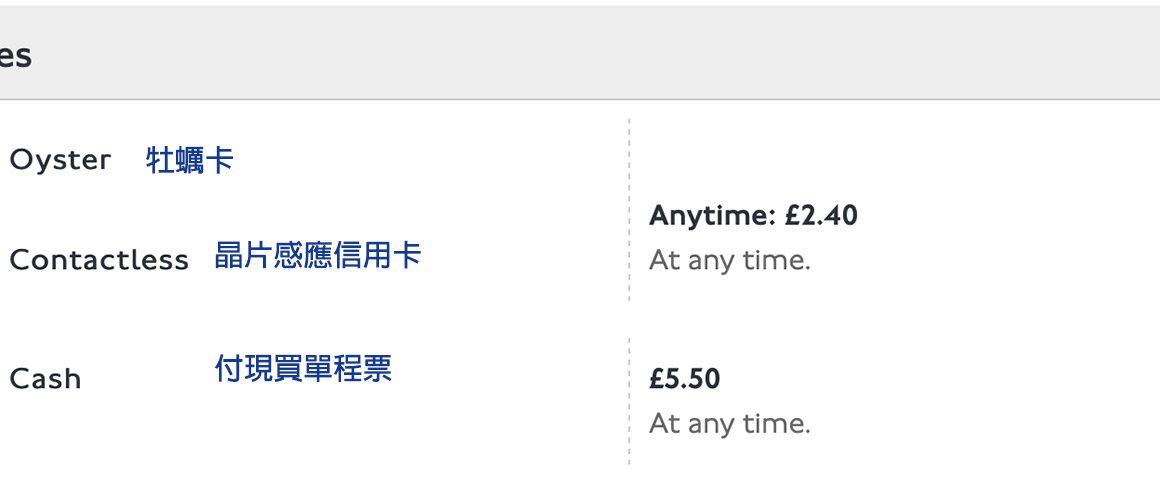Click the Contactless payment label
Screen dimensions: 1160x483
98,260
